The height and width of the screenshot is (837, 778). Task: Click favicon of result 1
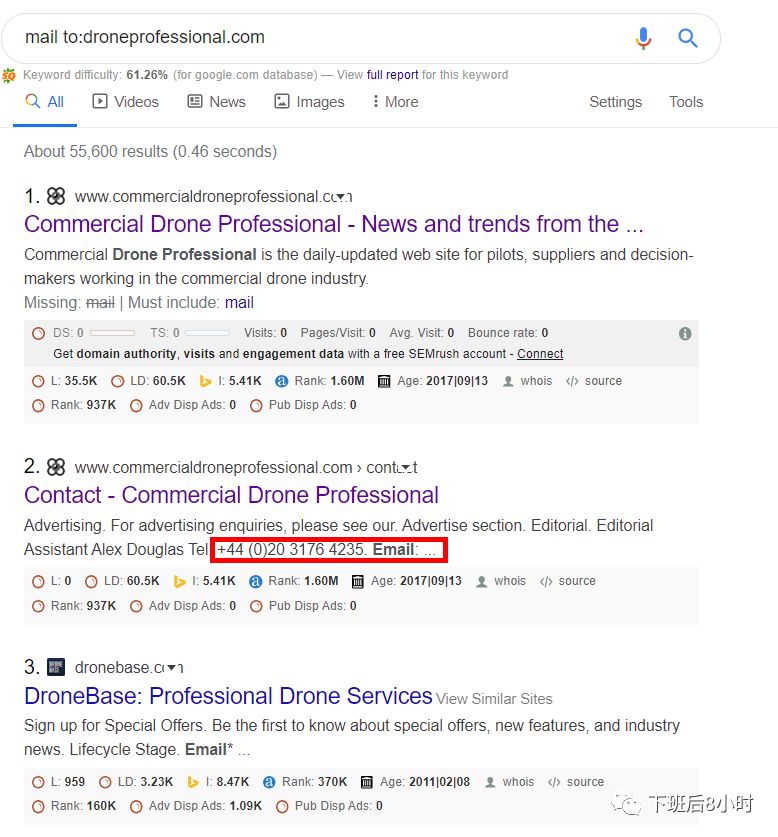[56, 196]
